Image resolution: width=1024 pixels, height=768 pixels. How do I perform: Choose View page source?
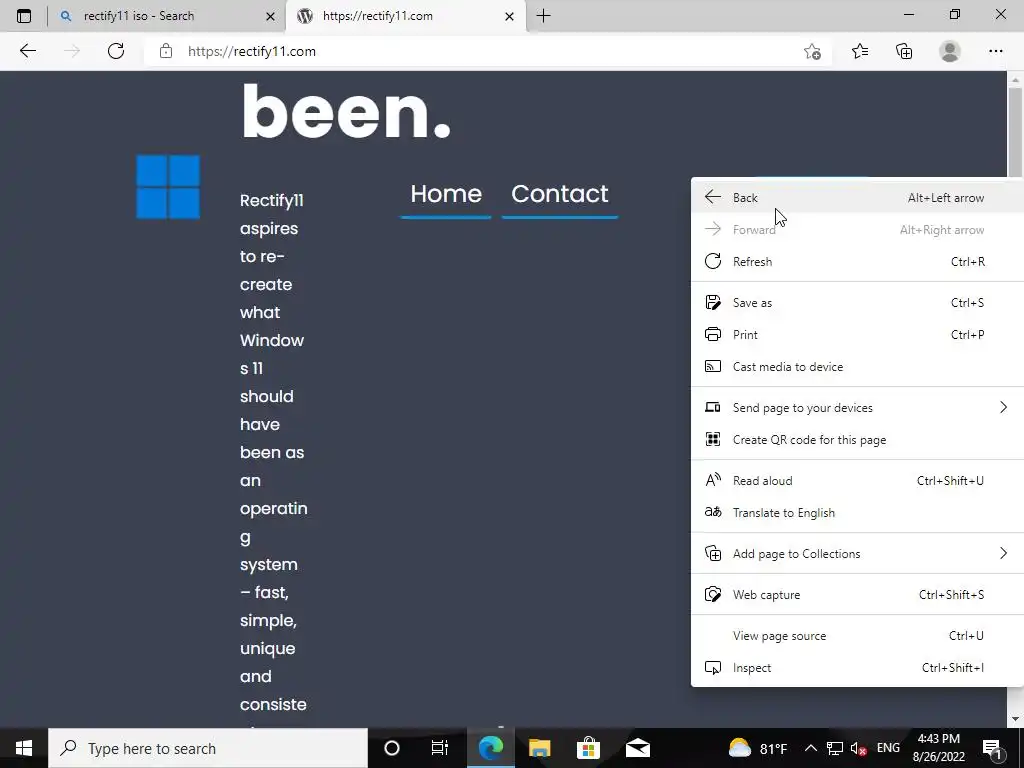tap(857, 636)
